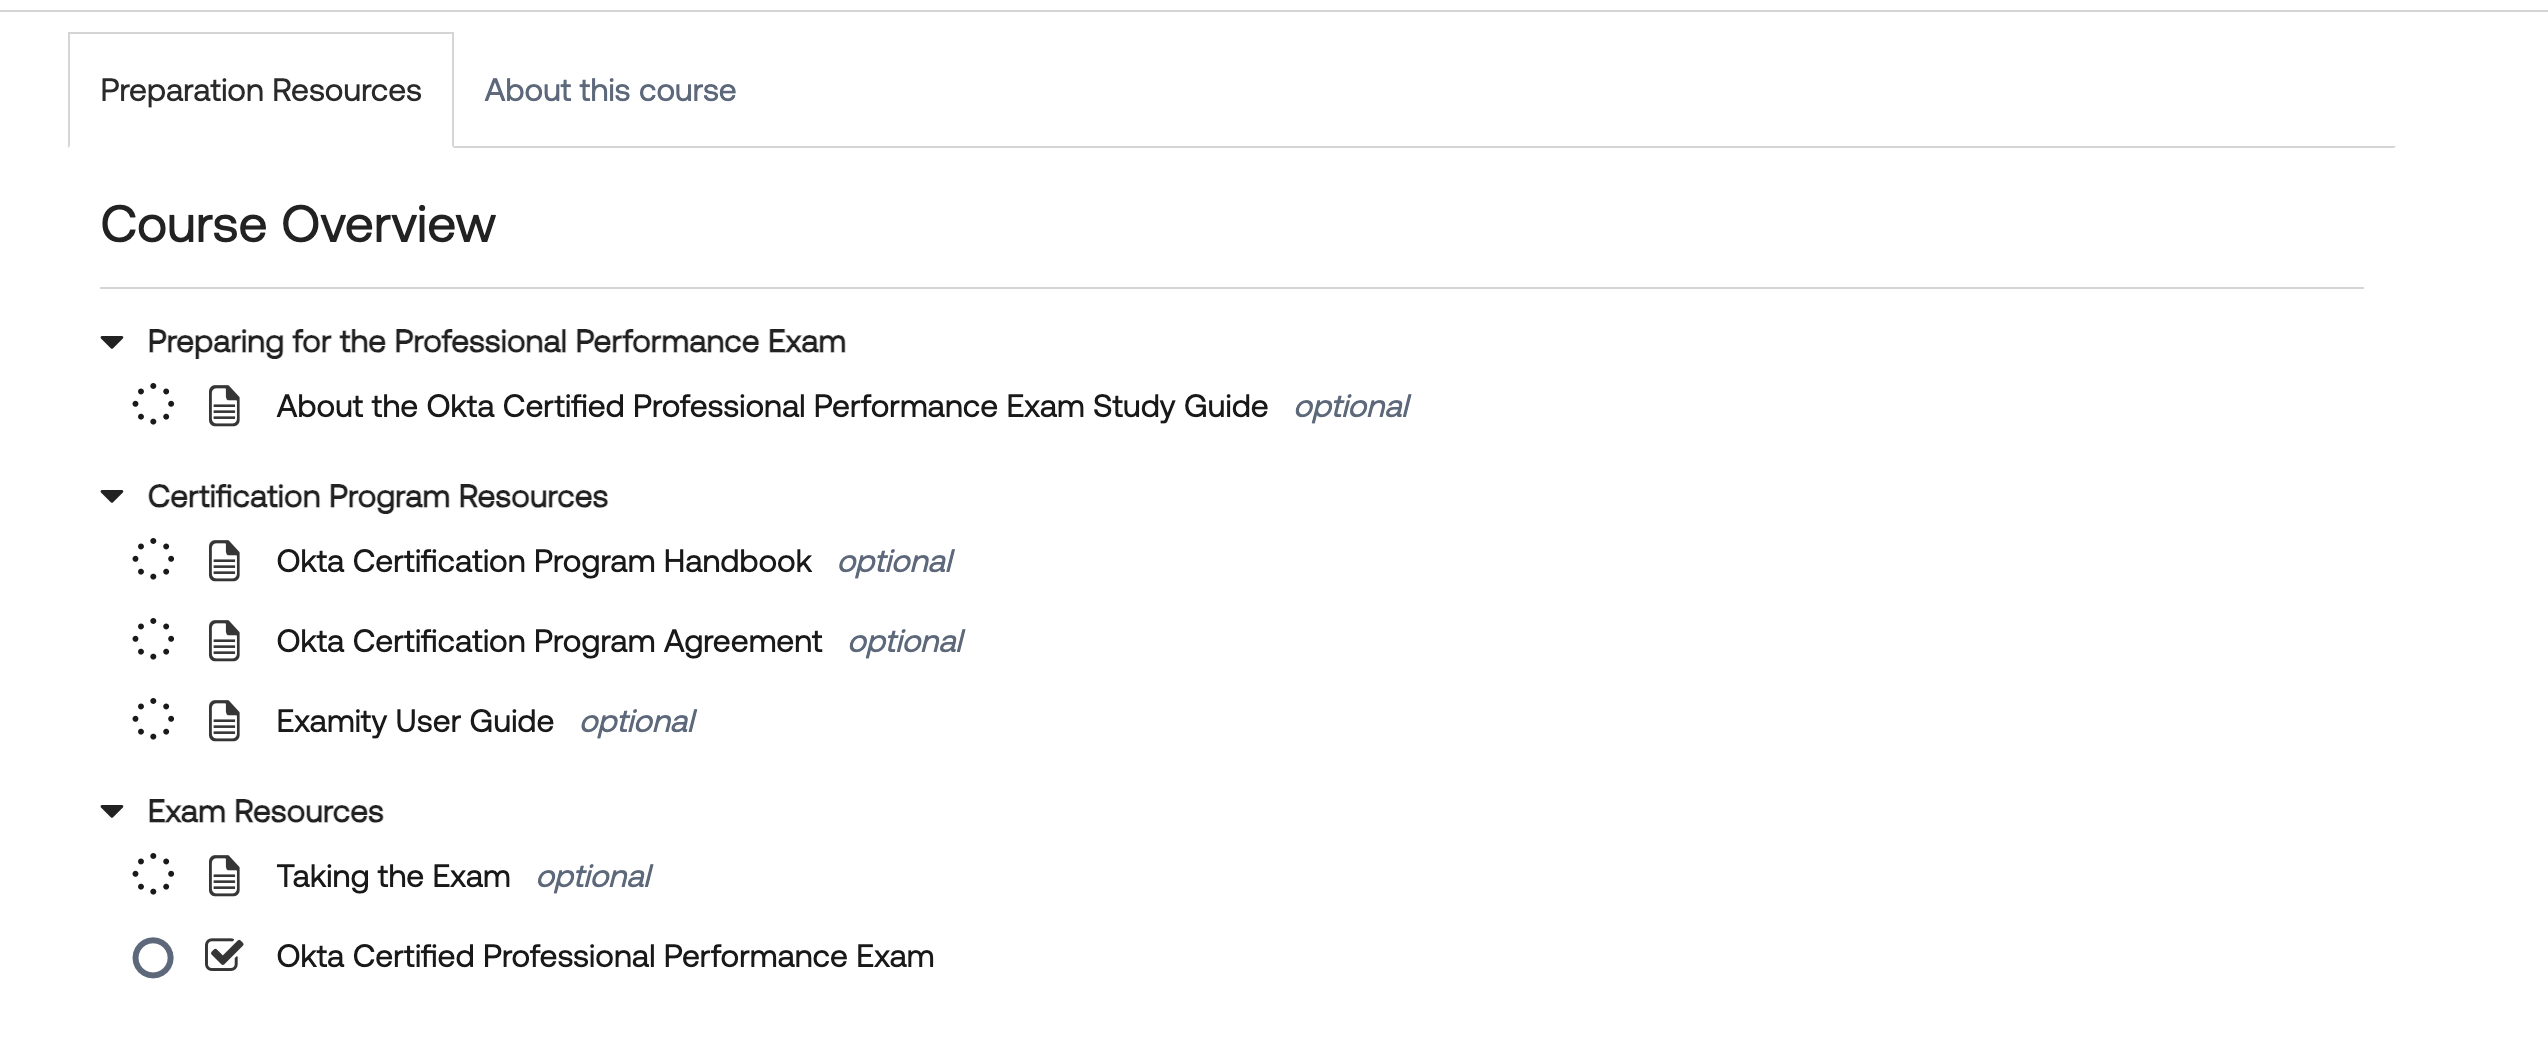Open Okta Certification Program Handbook link
2548x1050 pixels.
coord(544,561)
